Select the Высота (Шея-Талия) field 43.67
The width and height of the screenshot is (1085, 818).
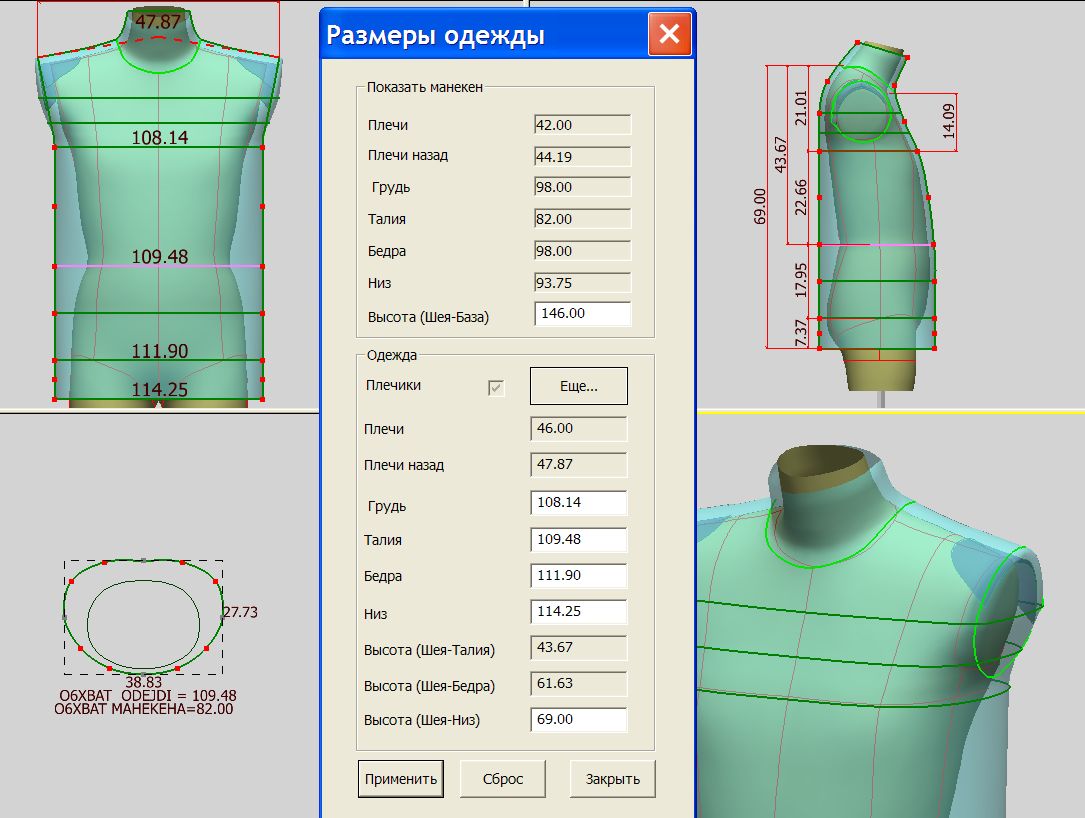tap(578, 647)
